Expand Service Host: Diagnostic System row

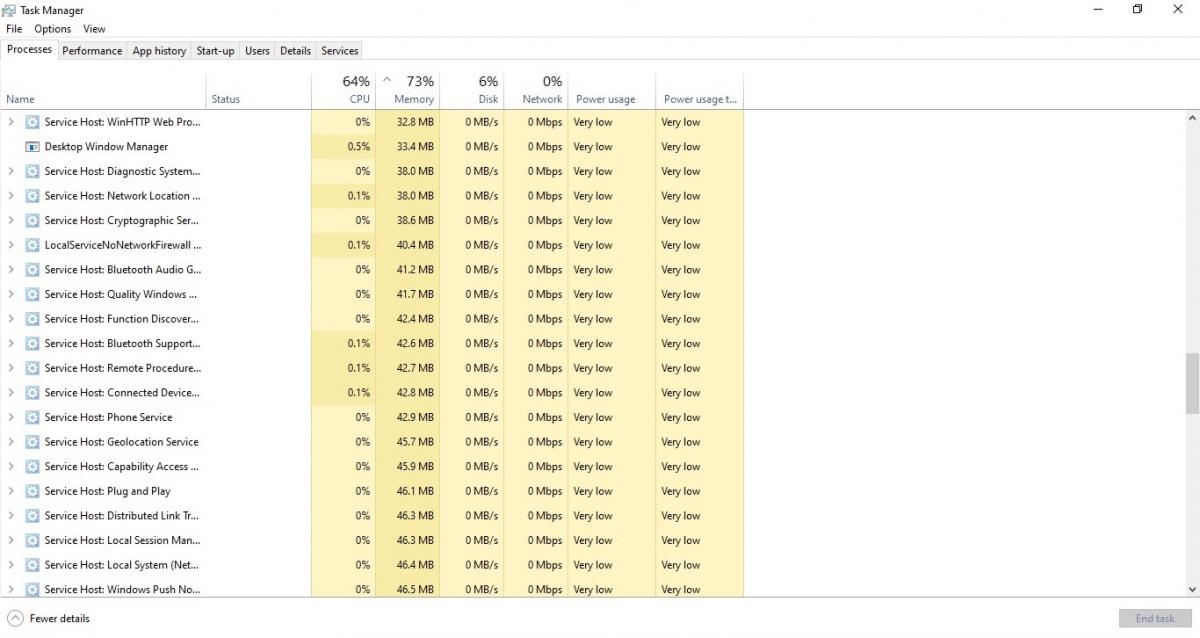click(x=11, y=171)
